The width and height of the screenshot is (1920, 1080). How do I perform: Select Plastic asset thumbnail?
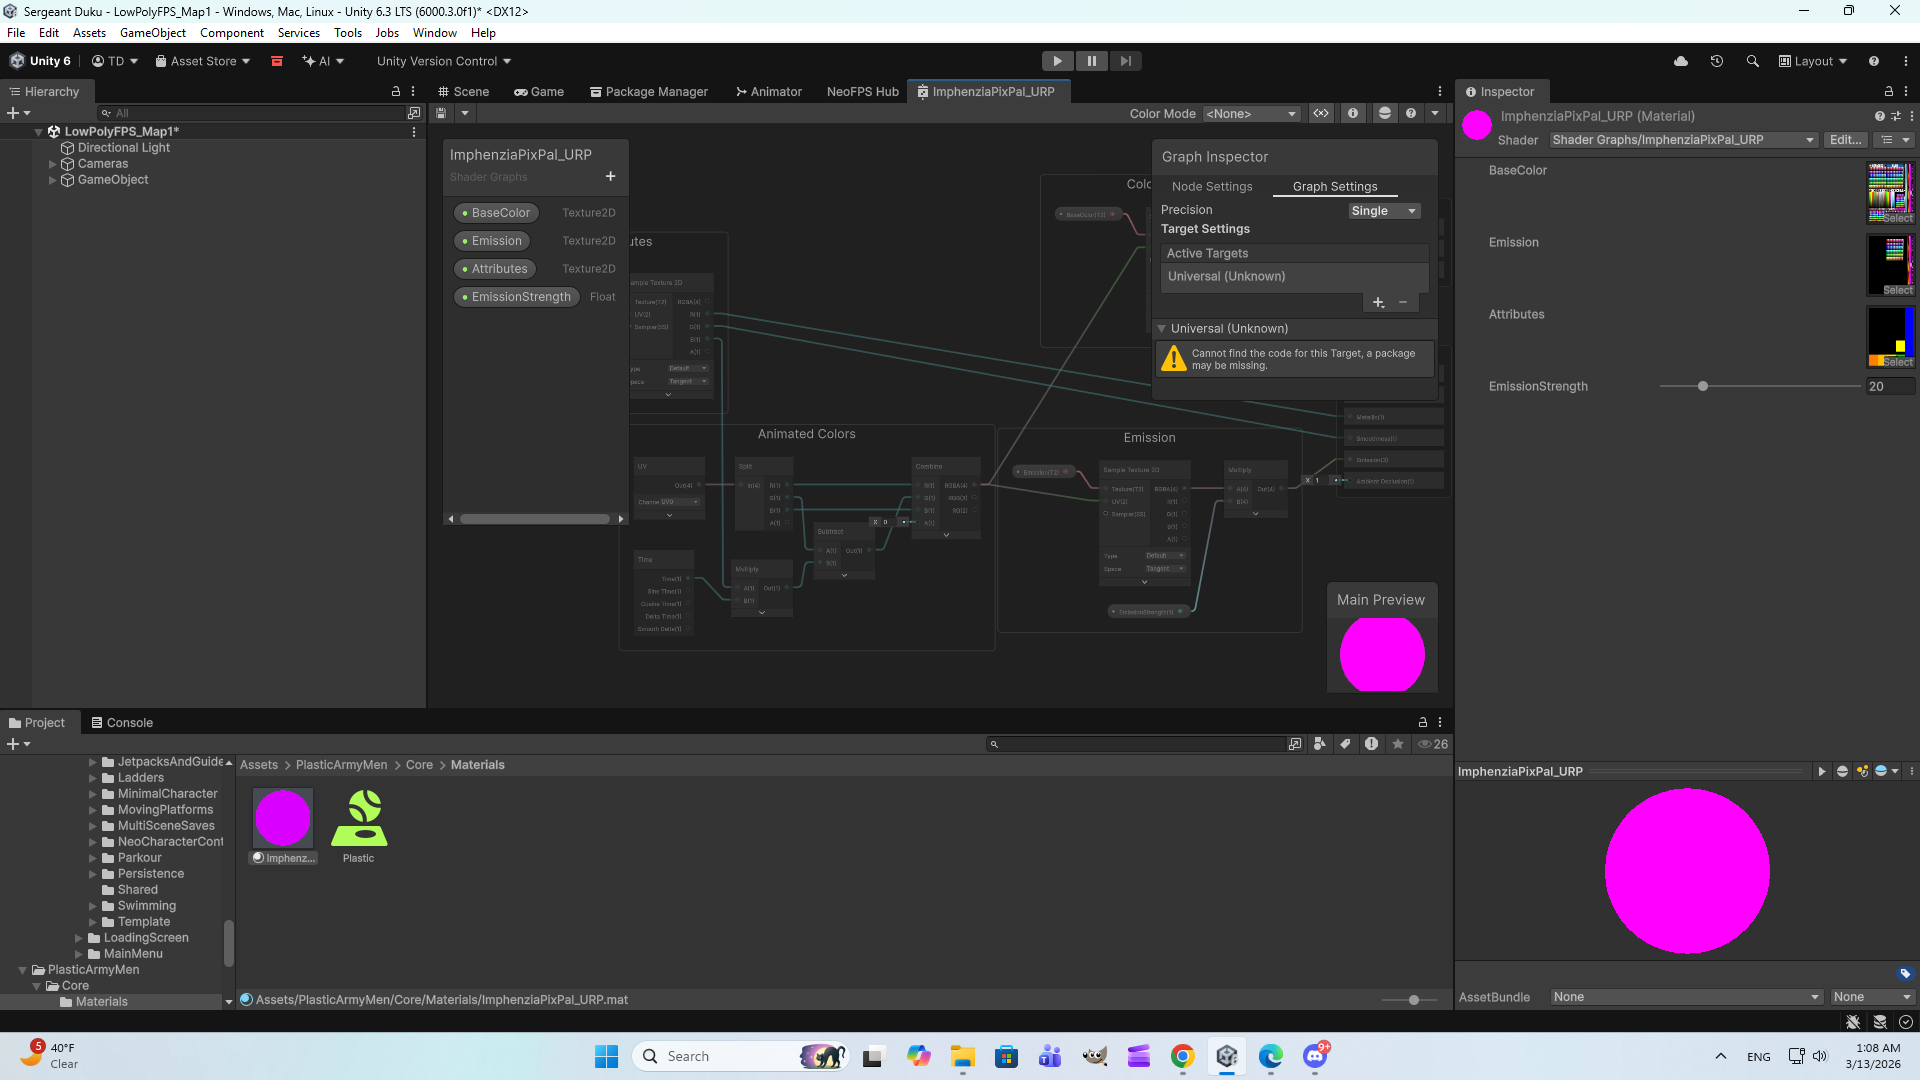tap(359, 818)
